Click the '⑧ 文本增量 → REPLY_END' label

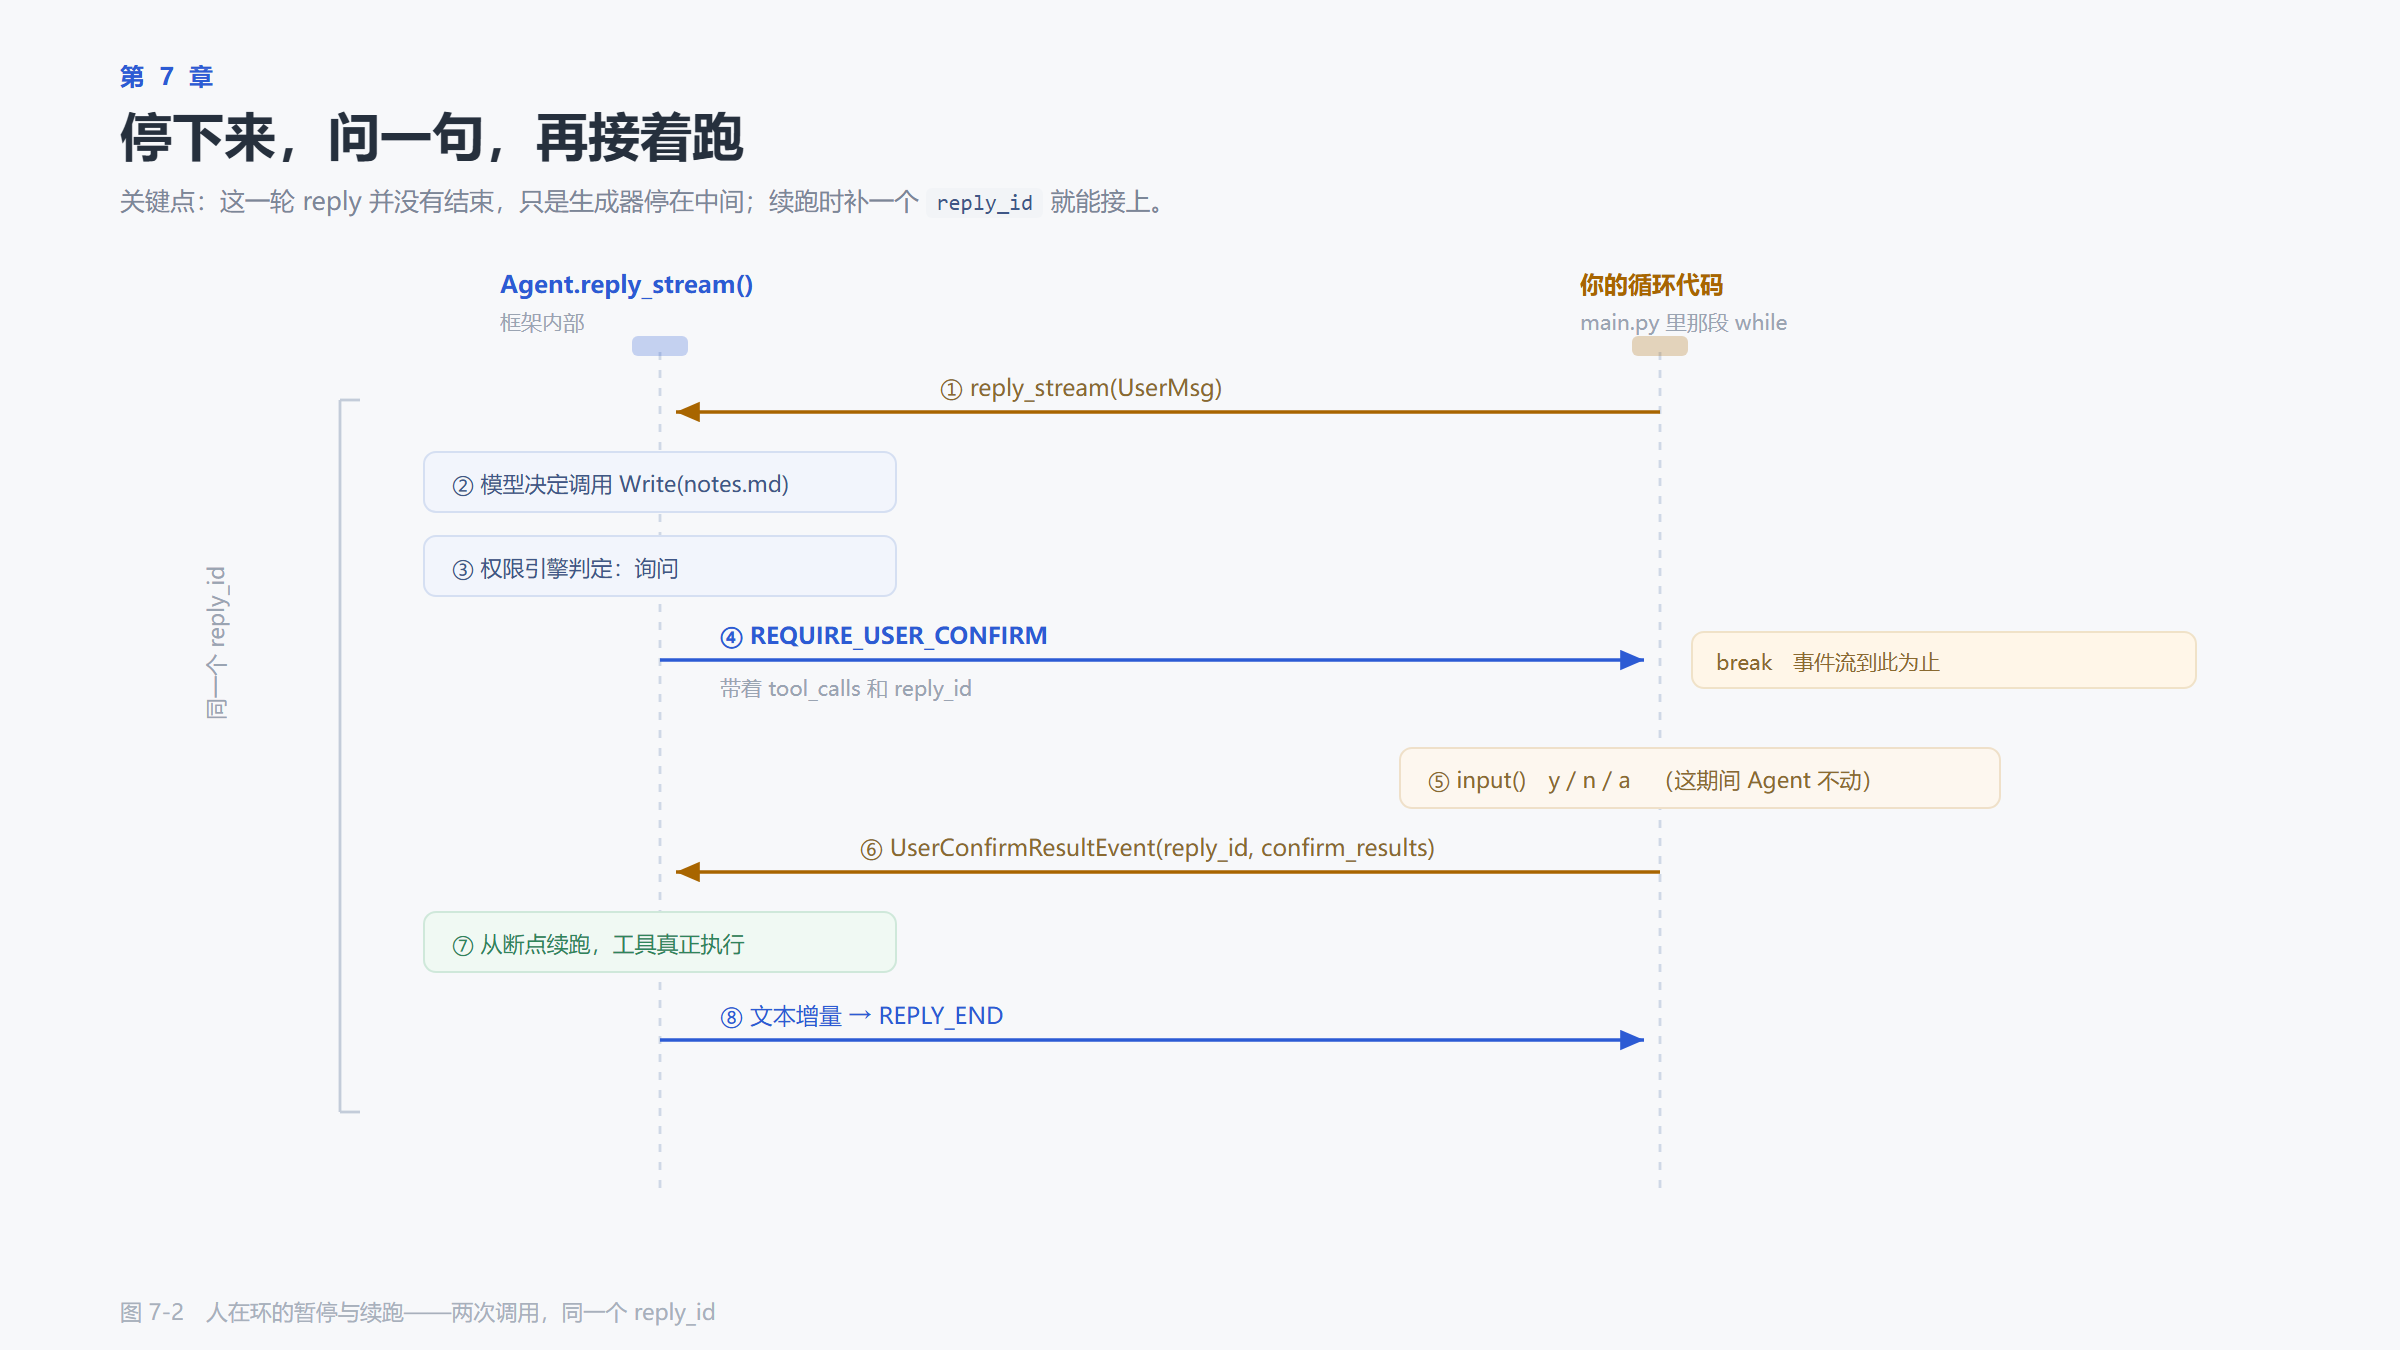(x=862, y=1016)
